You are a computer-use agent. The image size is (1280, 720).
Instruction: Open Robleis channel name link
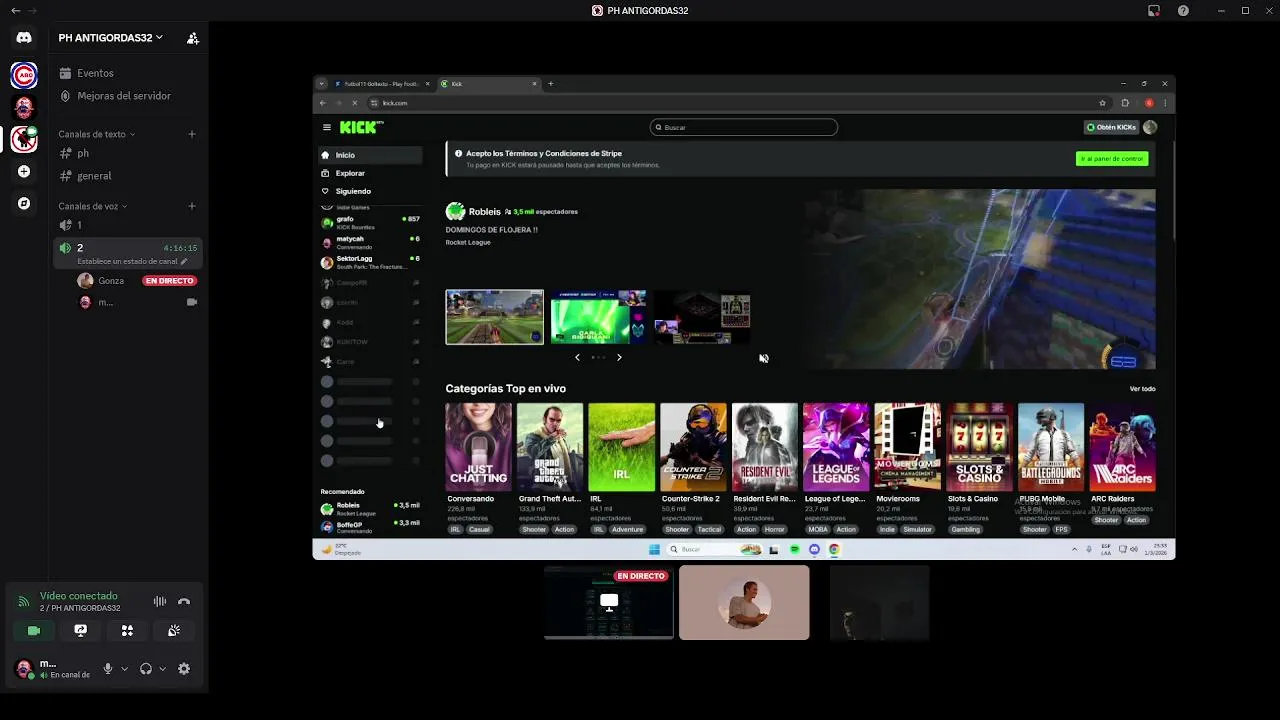point(485,212)
